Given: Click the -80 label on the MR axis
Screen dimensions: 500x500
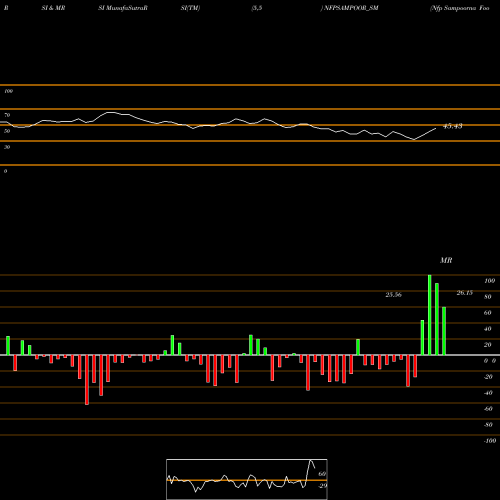Looking at the screenshot, I should [x=488, y=425].
